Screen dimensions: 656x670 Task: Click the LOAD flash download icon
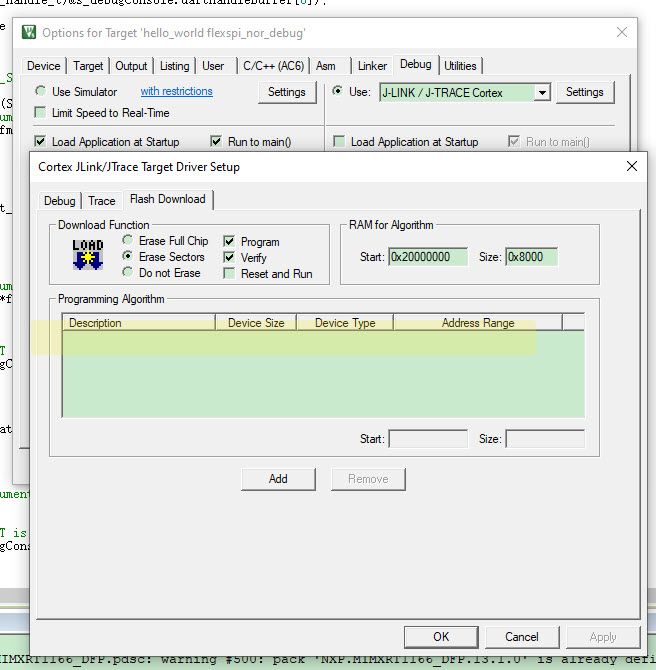pos(88,255)
